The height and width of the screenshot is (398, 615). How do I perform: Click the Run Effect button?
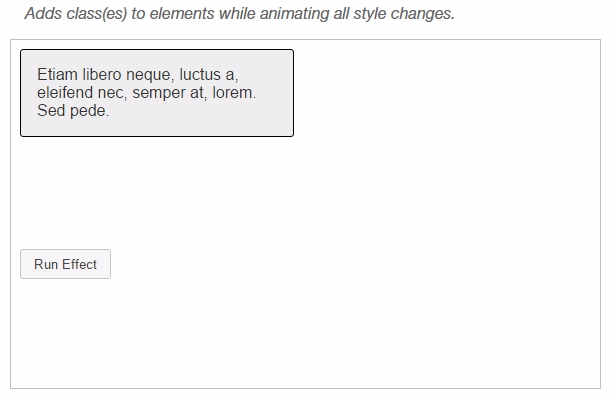pyautogui.click(x=66, y=264)
